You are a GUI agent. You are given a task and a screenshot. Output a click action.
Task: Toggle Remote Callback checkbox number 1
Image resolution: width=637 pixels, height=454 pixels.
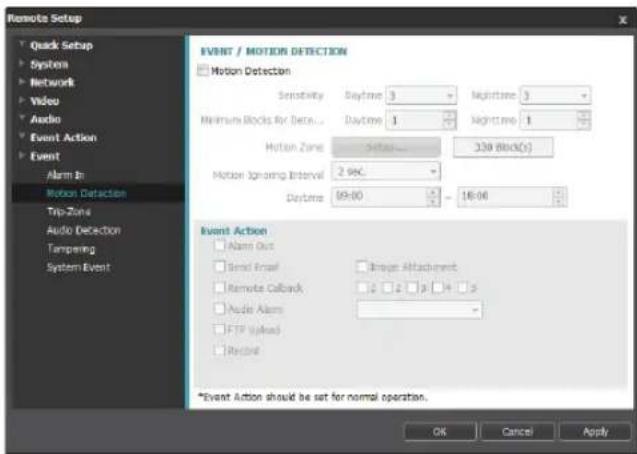tap(362, 288)
